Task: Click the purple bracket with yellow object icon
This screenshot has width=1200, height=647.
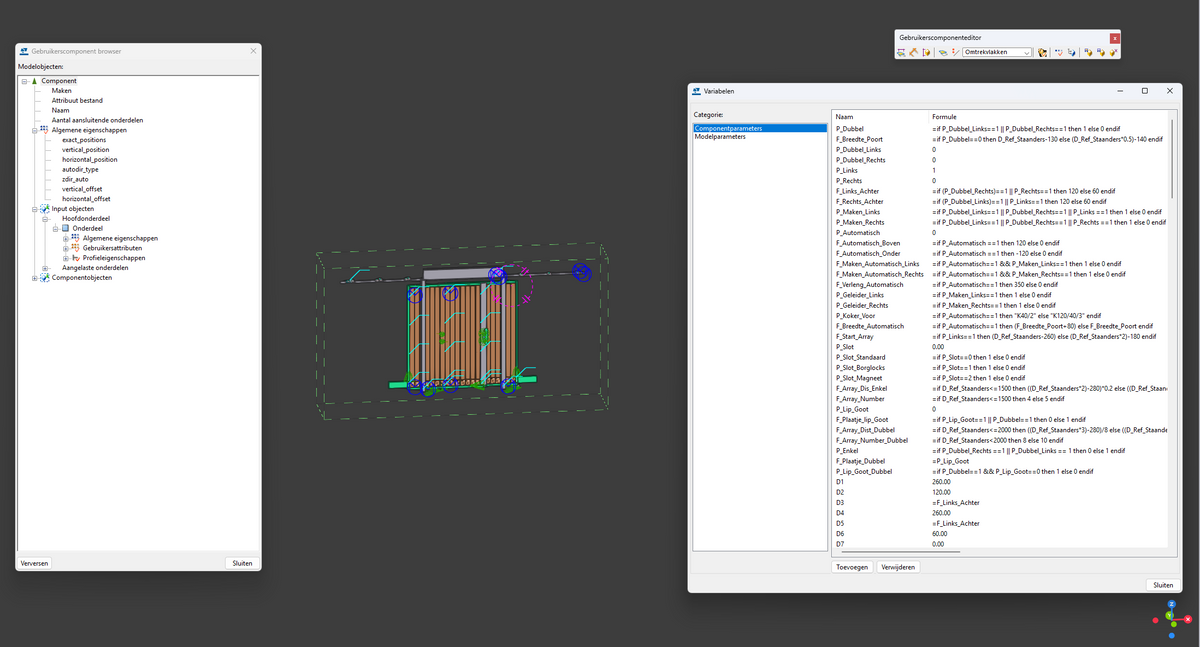Action: click(x=926, y=52)
